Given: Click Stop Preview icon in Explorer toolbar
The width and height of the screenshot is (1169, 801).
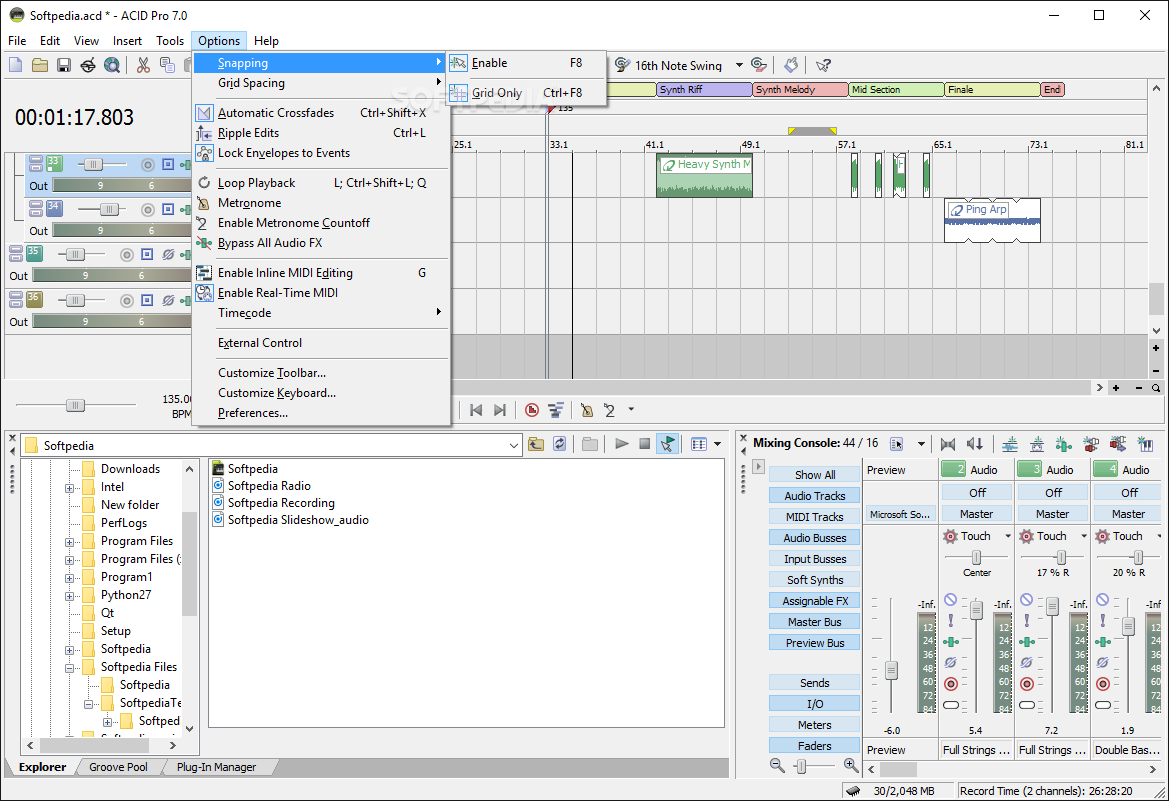Looking at the screenshot, I should 644,444.
